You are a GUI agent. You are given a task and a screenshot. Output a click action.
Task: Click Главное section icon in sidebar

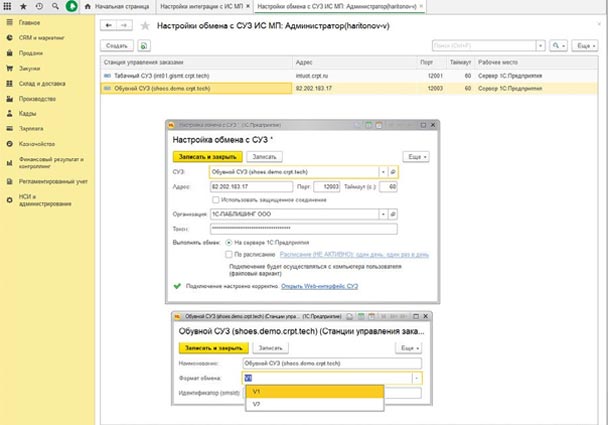[10, 22]
